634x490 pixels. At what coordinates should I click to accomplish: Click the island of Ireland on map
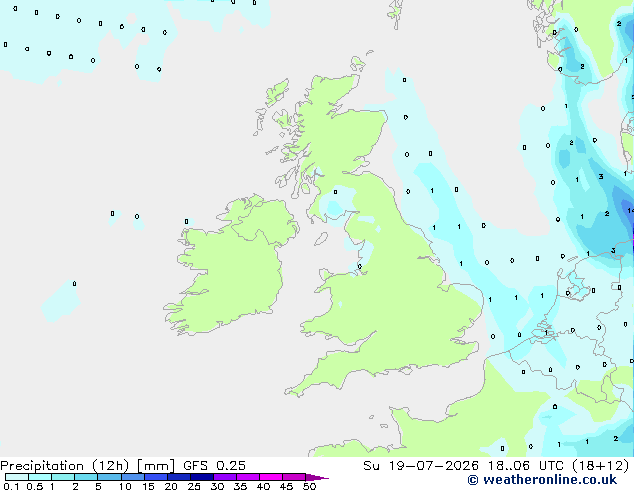click(x=230, y=267)
